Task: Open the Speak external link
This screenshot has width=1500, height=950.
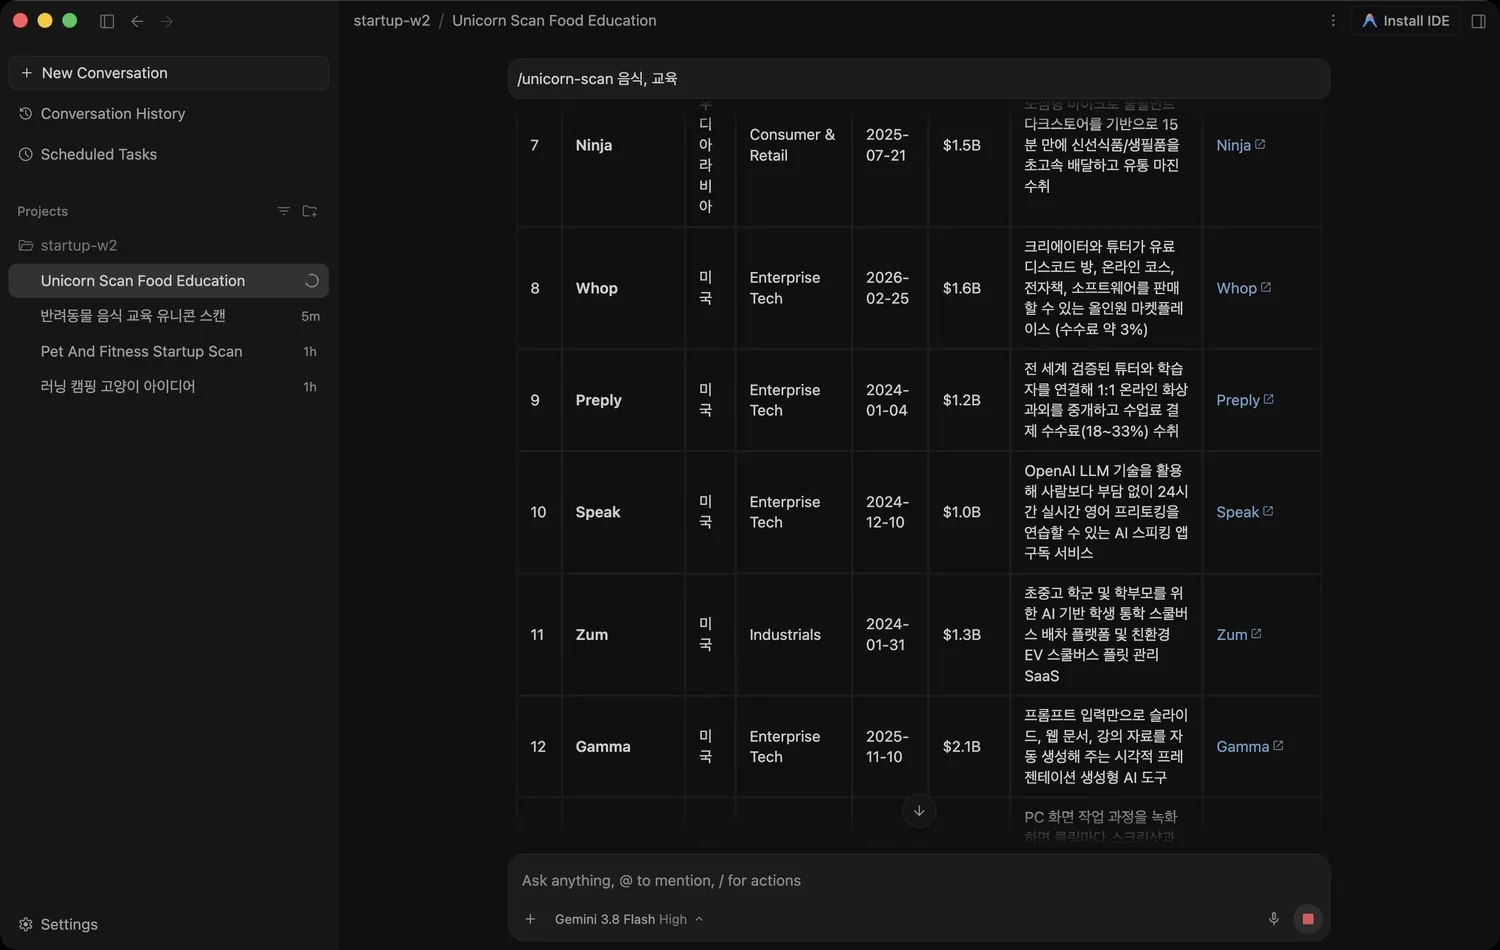Action: [x=1244, y=512]
